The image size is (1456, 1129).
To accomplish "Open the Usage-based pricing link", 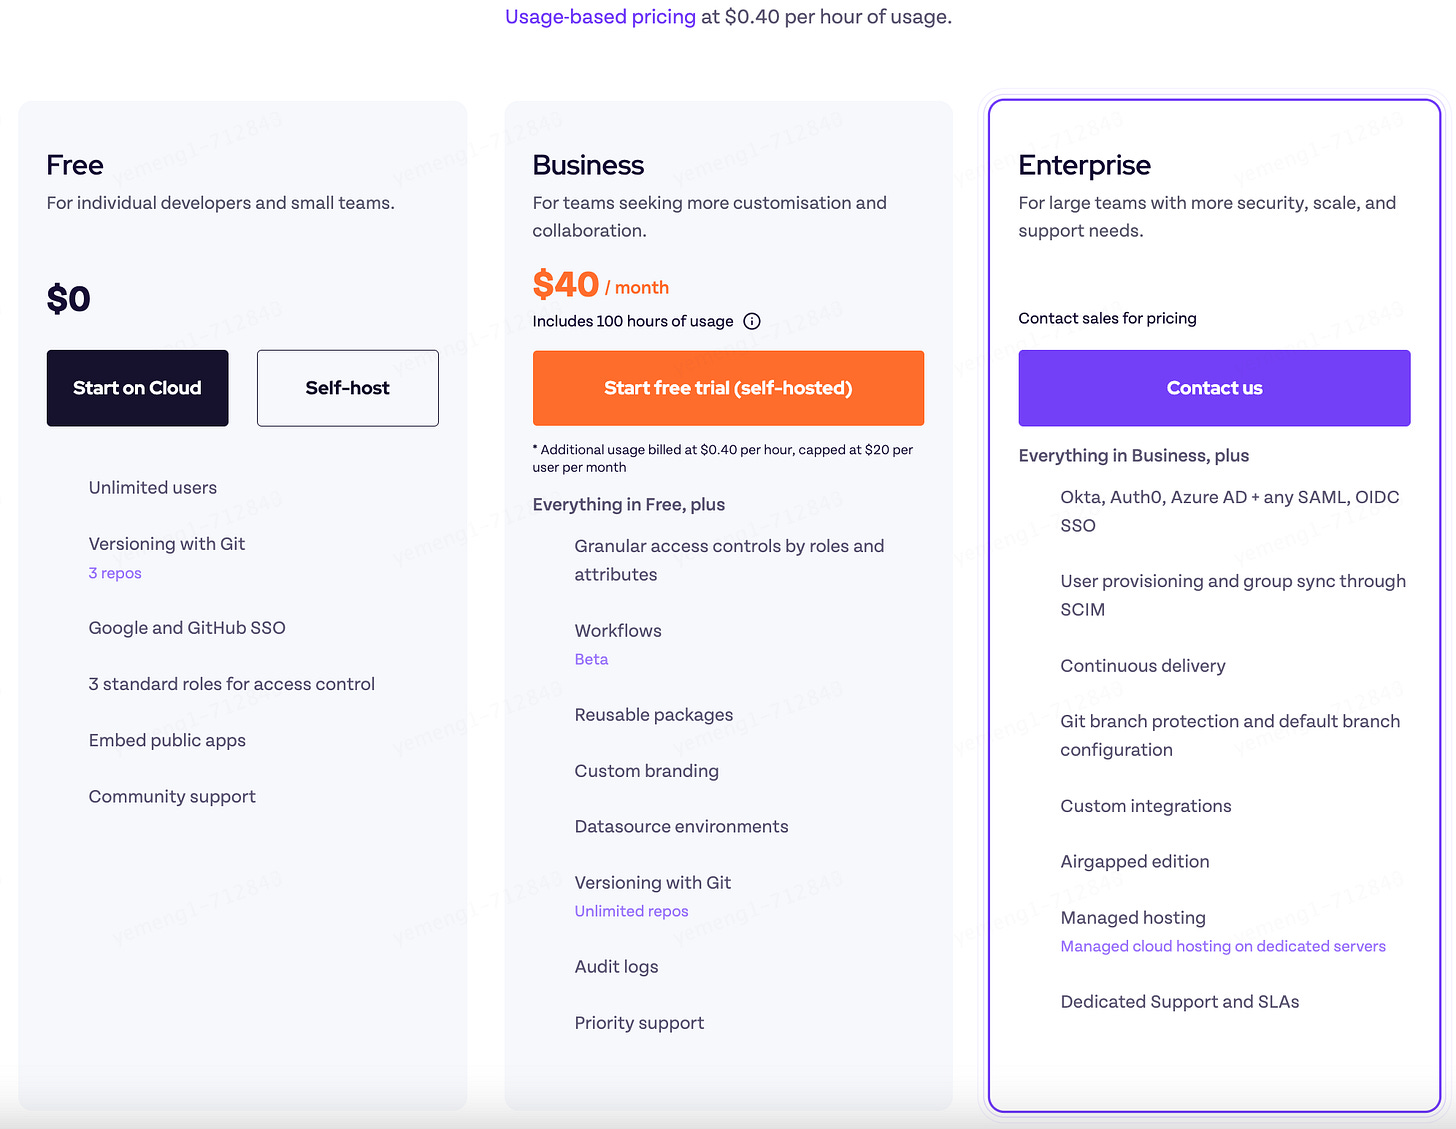I will (x=600, y=17).
